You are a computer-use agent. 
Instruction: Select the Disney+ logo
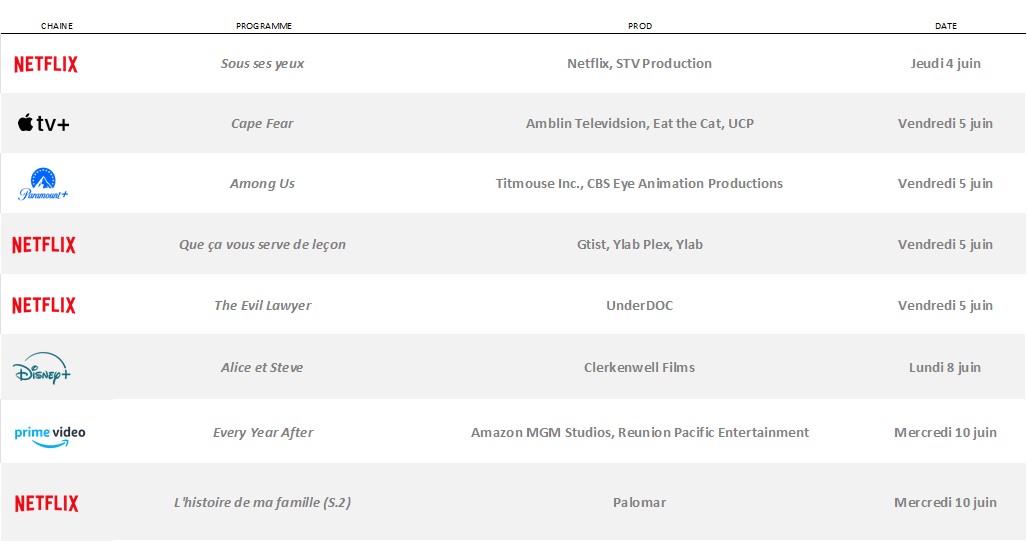(x=41, y=369)
